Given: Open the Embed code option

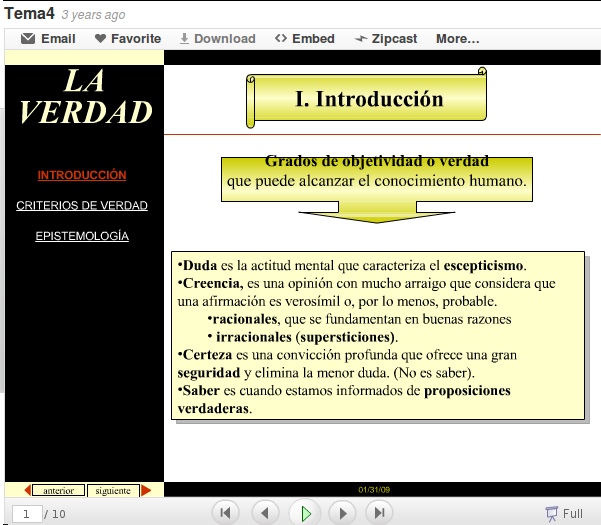Looking at the screenshot, I should tap(304, 39).
